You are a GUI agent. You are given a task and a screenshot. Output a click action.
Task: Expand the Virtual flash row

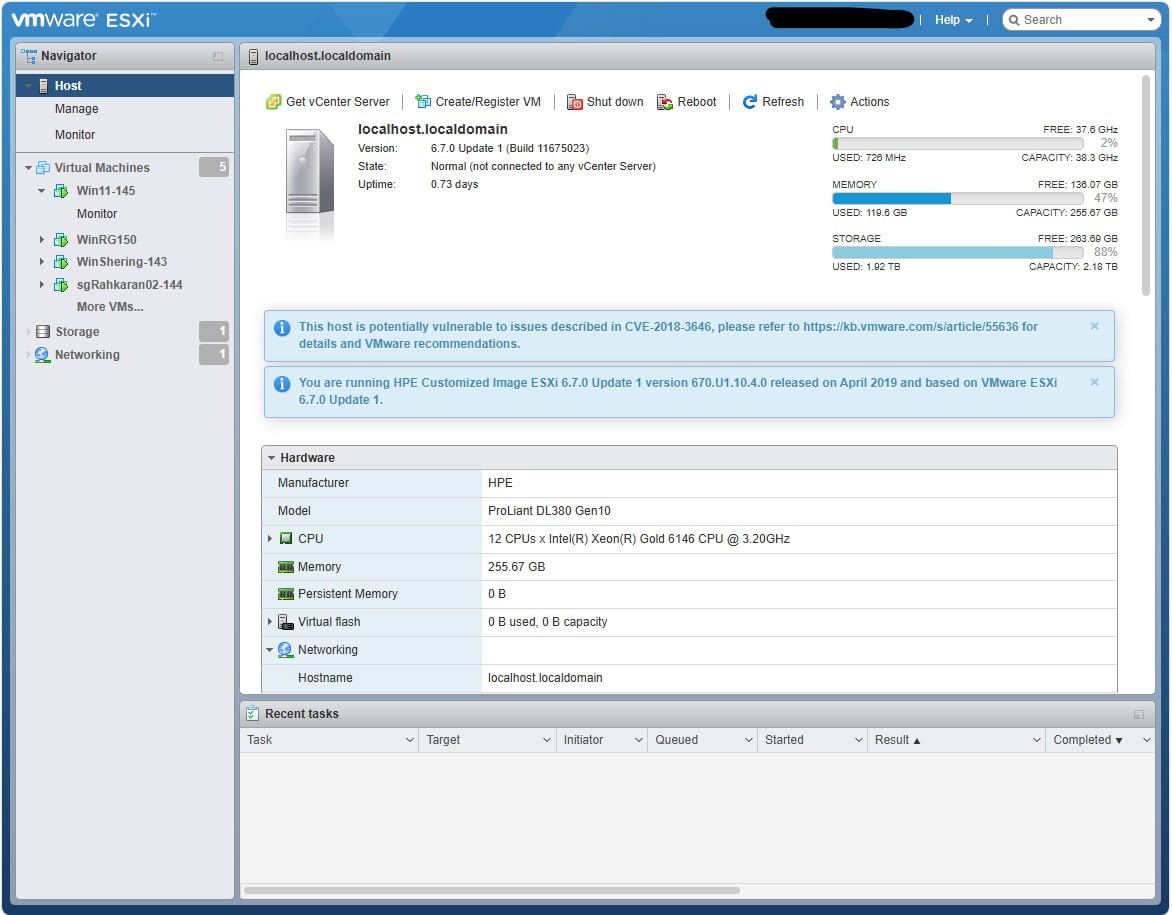270,621
